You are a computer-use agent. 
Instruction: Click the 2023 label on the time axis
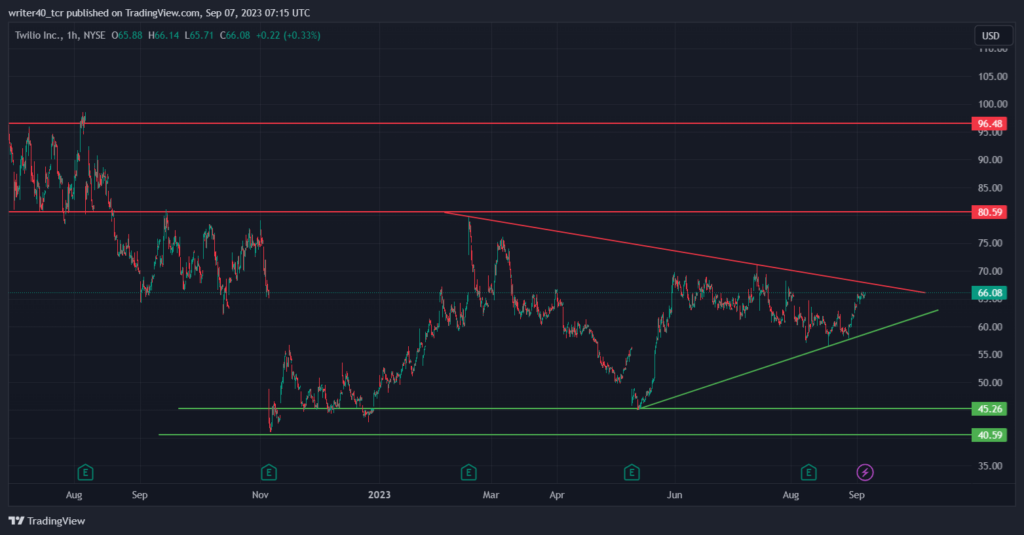point(379,494)
